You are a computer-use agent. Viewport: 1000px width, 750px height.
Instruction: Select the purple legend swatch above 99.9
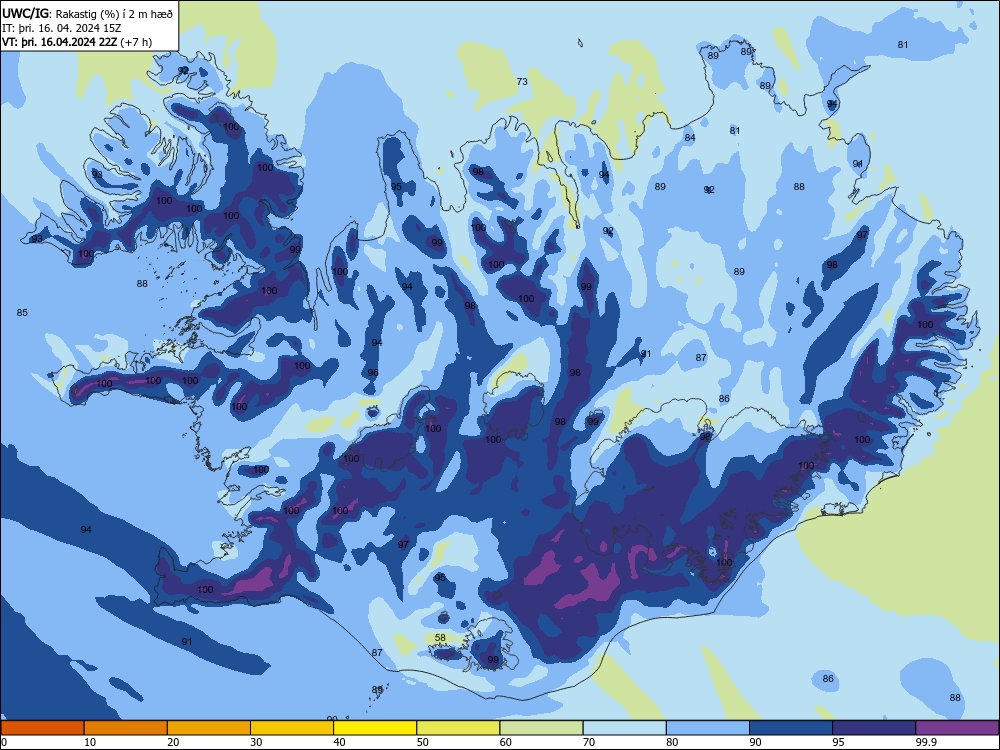957,728
